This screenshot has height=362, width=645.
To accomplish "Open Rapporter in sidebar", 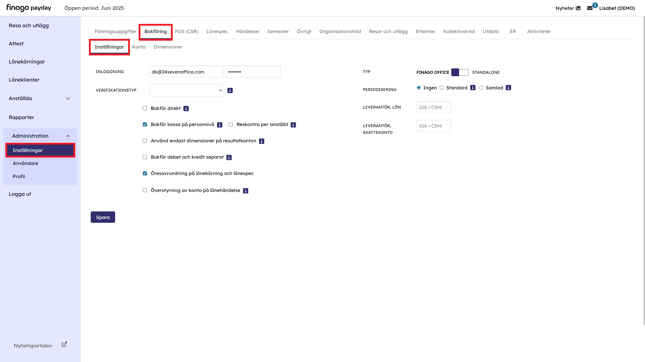I will (21, 117).
